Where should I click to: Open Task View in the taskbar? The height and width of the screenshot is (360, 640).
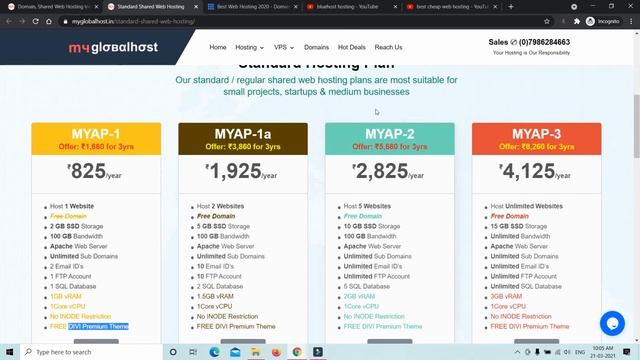pyautogui.click(x=193, y=352)
